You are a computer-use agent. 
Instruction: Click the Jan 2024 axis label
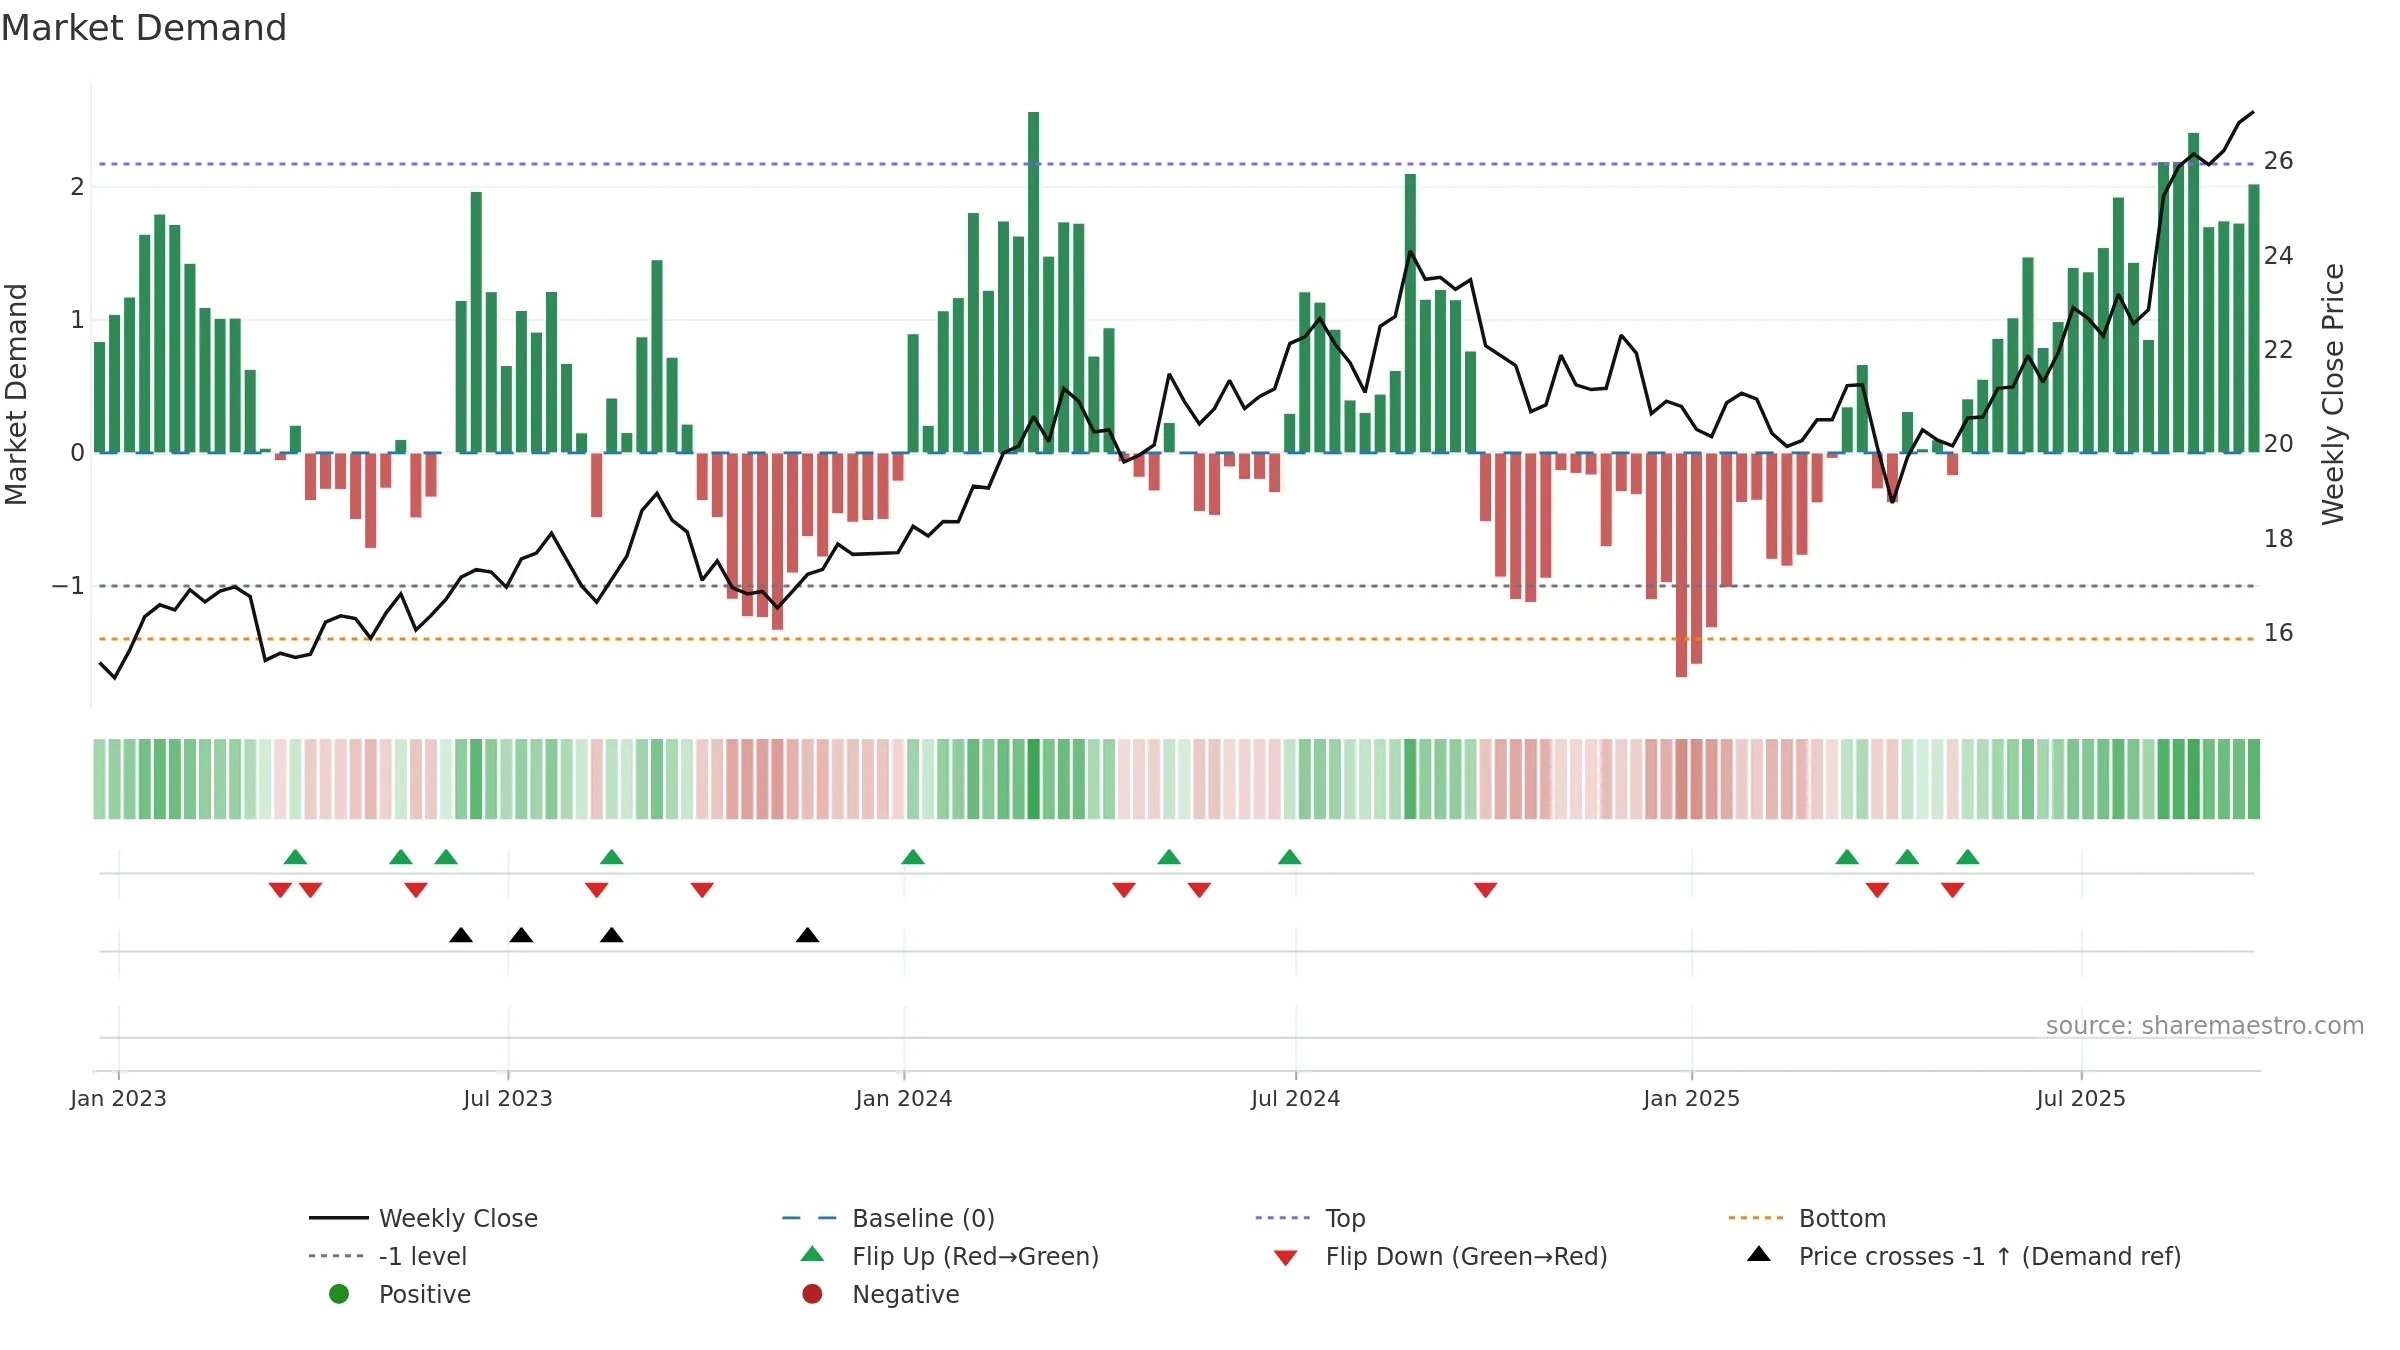coord(904,1098)
